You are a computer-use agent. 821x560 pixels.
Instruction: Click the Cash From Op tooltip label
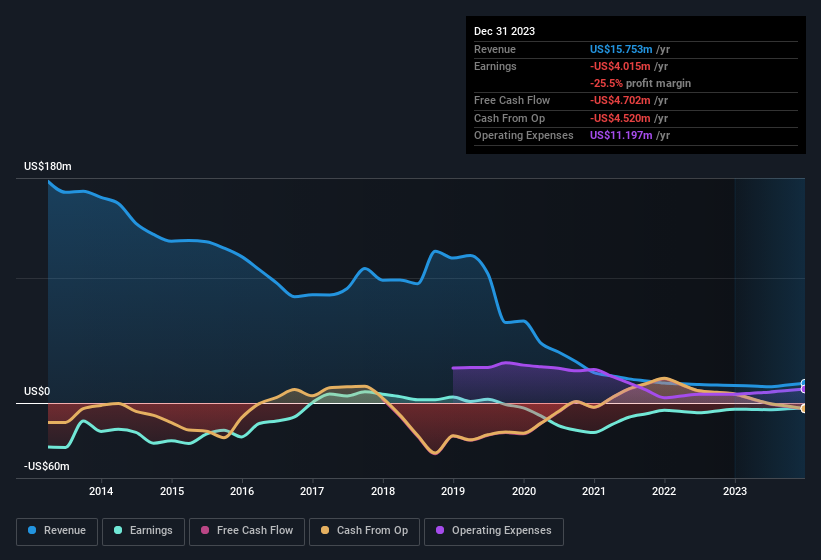pyautogui.click(x=509, y=118)
